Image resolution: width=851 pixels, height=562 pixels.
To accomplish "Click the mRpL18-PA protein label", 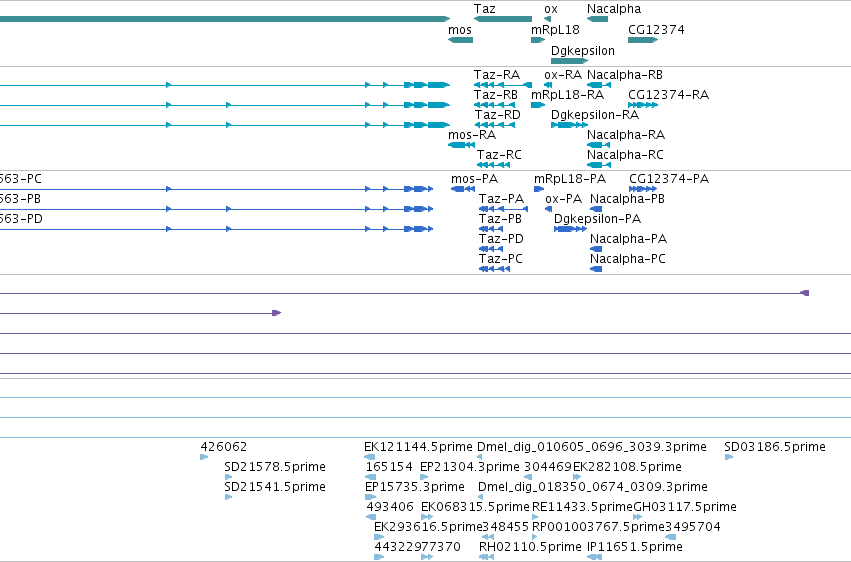I will tap(570, 179).
